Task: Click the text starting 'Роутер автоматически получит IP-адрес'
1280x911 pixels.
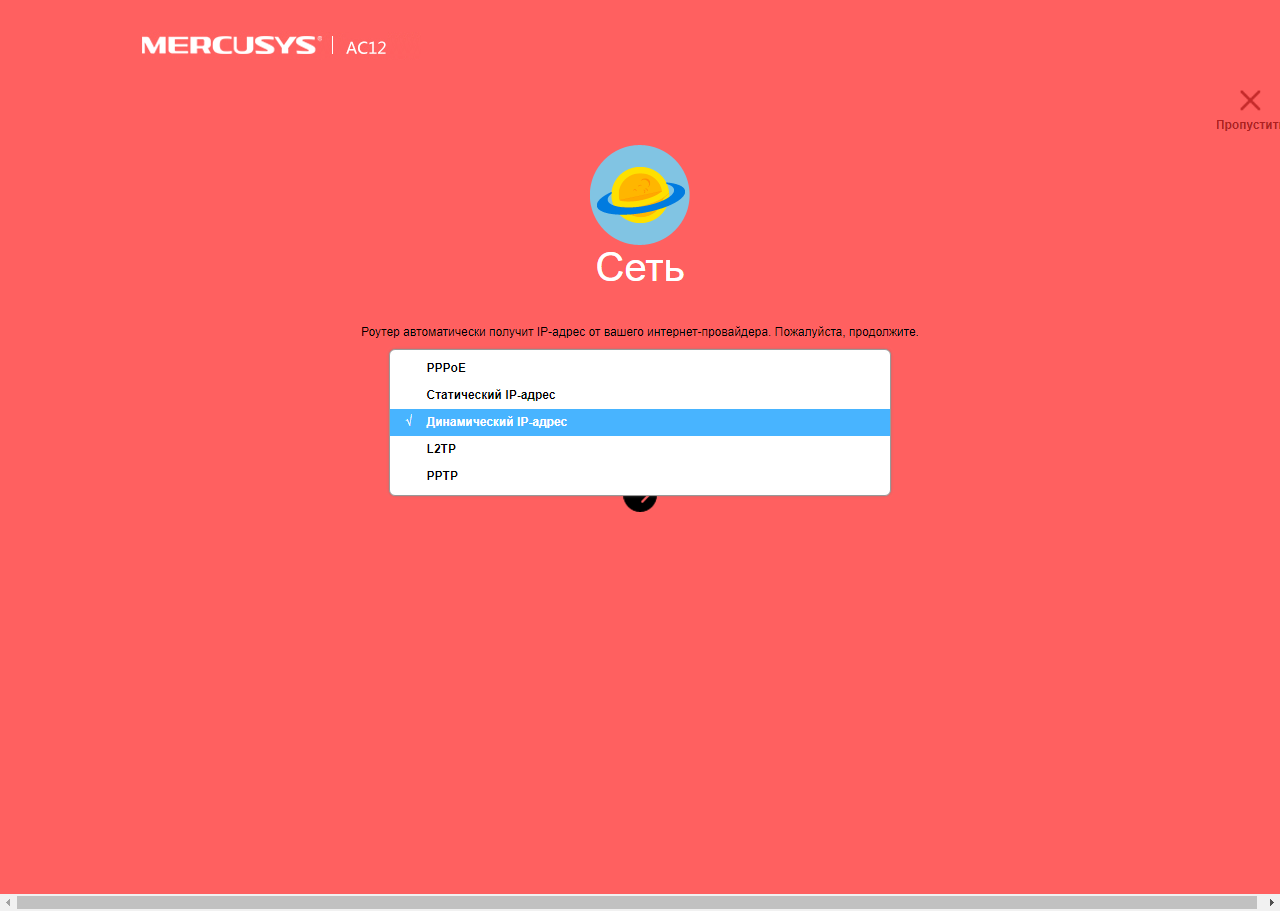Action: tap(640, 332)
